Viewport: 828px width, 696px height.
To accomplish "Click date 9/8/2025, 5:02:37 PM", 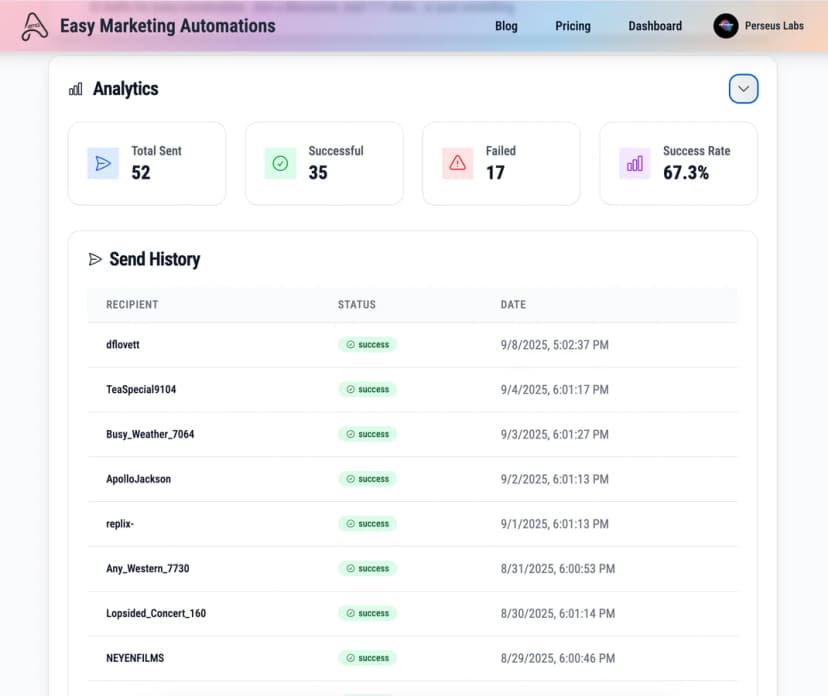I will (554, 345).
